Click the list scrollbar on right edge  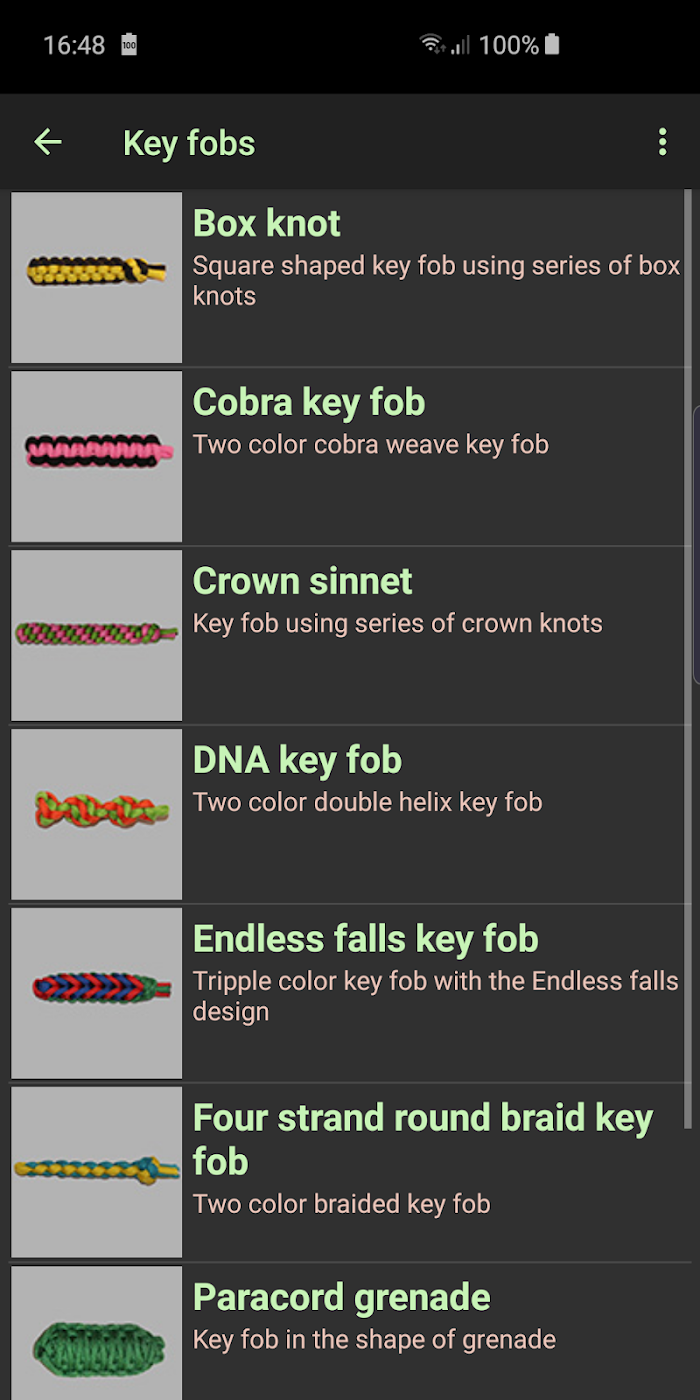688,660
